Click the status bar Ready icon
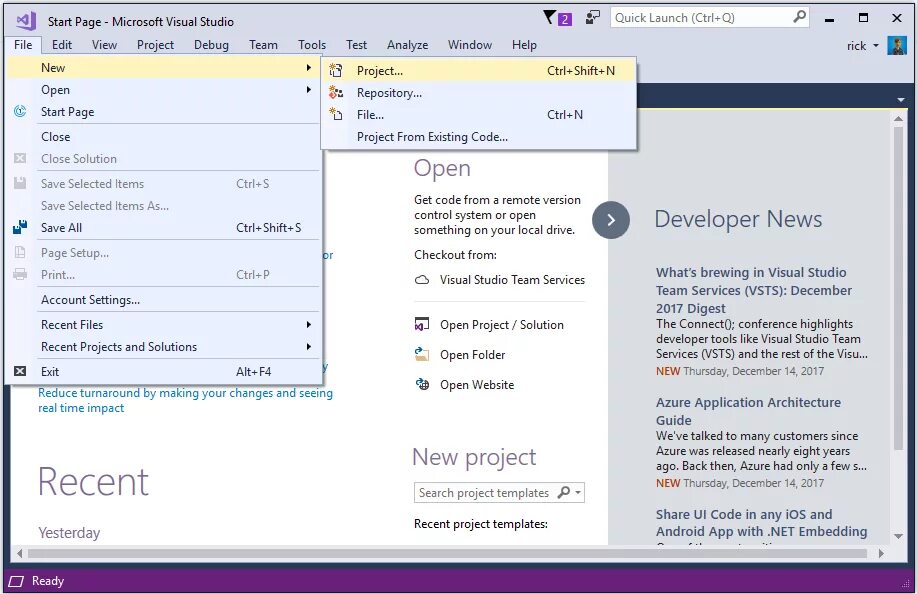This screenshot has width=917, height=594. pos(16,581)
